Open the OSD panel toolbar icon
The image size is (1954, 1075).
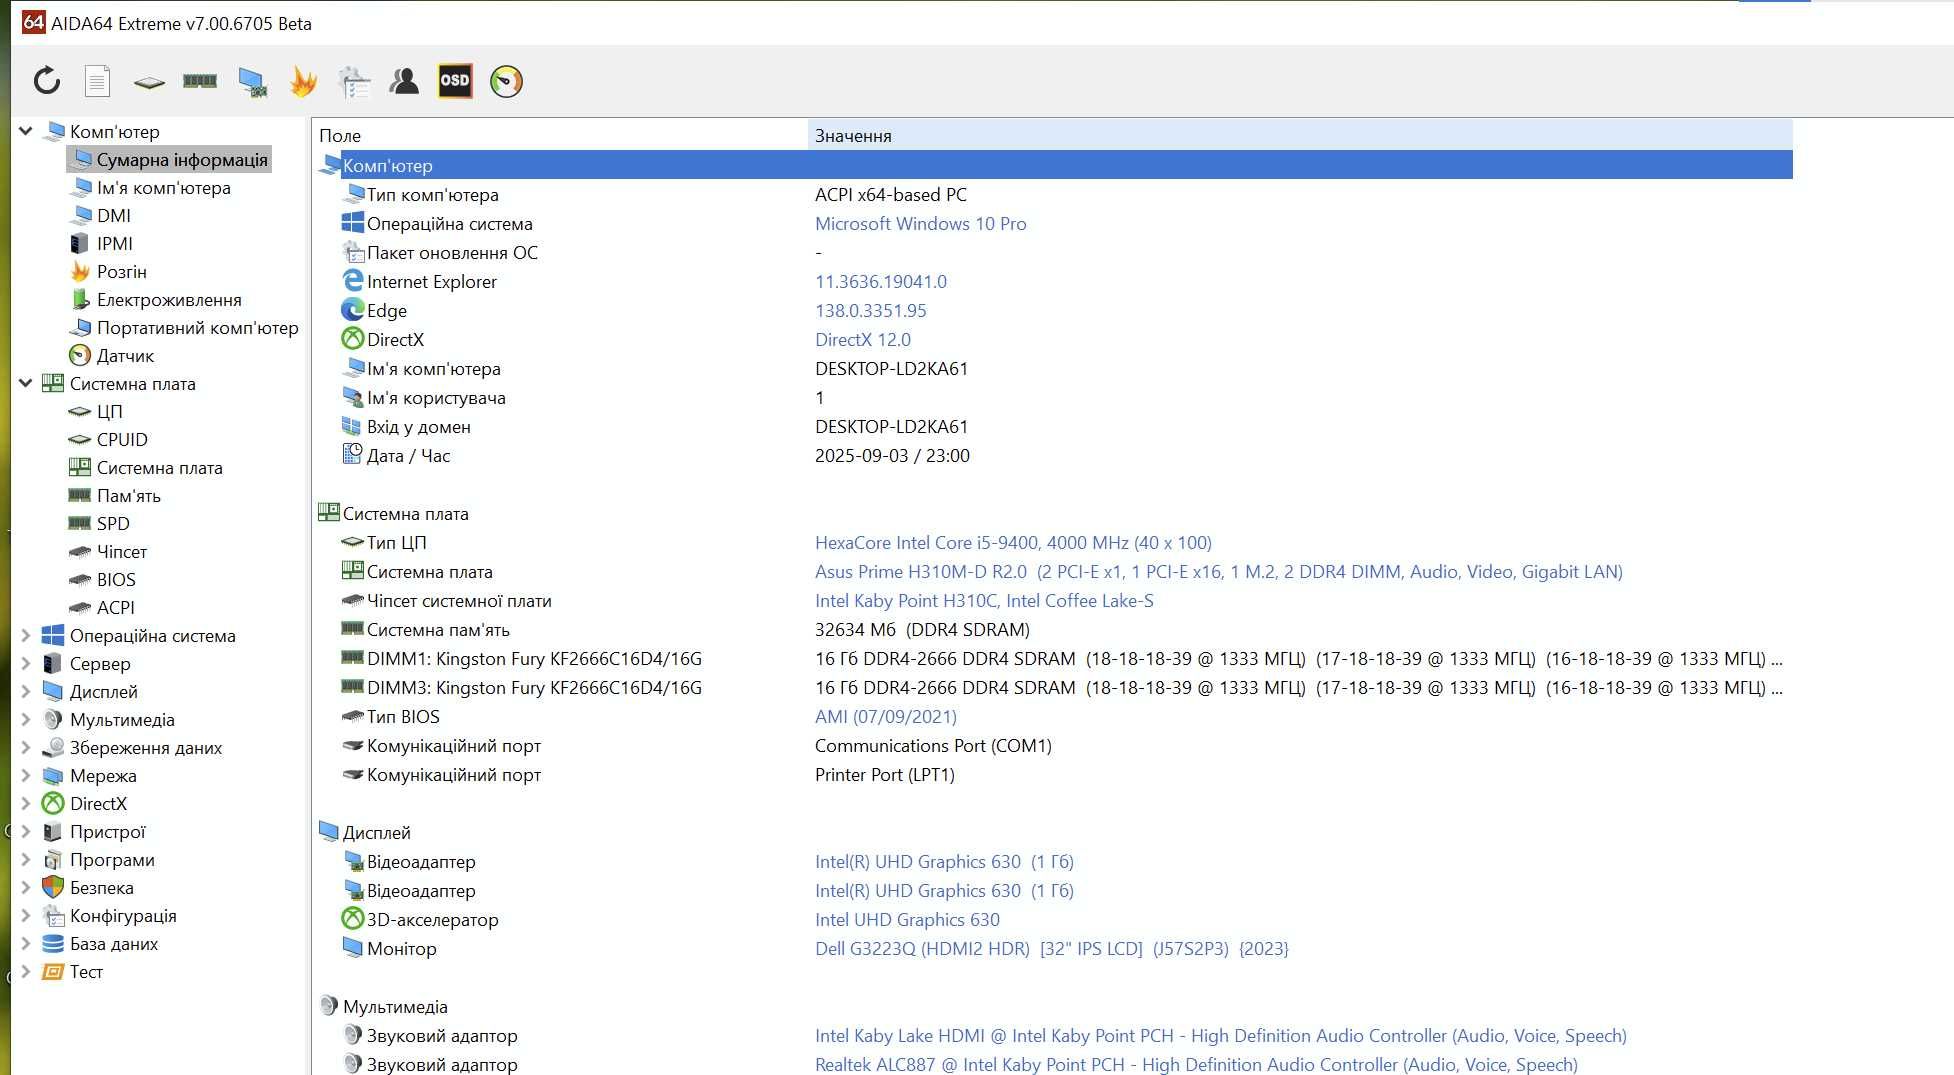point(455,81)
